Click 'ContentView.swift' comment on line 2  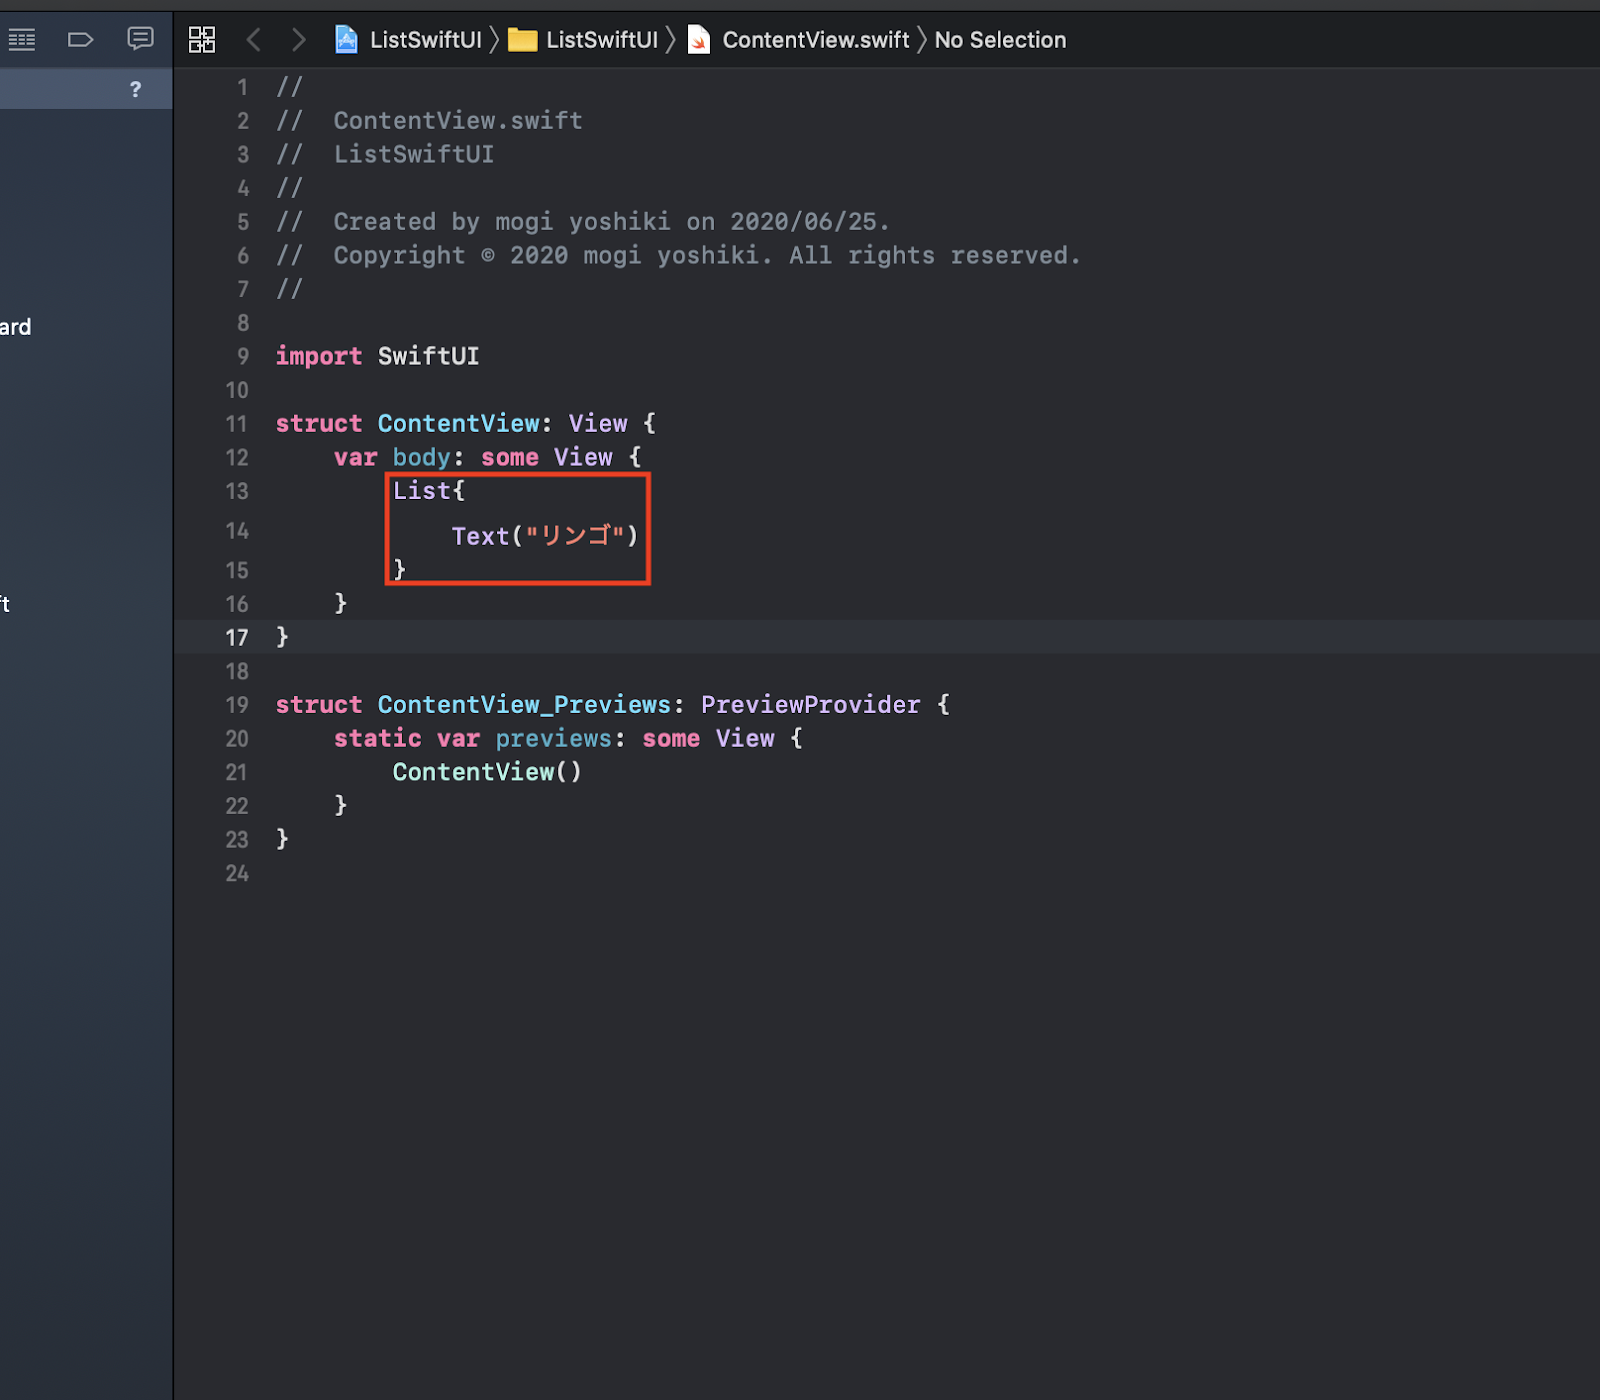point(458,120)
